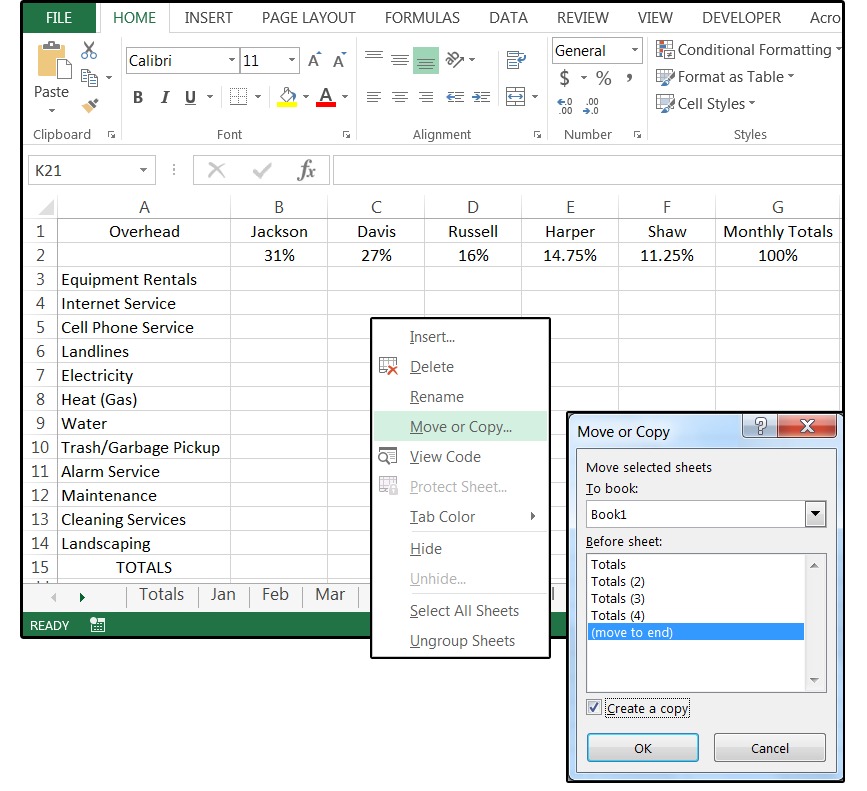Open the font name Calibri dropdown
The image size is (867, 791).
pos(232,60)
